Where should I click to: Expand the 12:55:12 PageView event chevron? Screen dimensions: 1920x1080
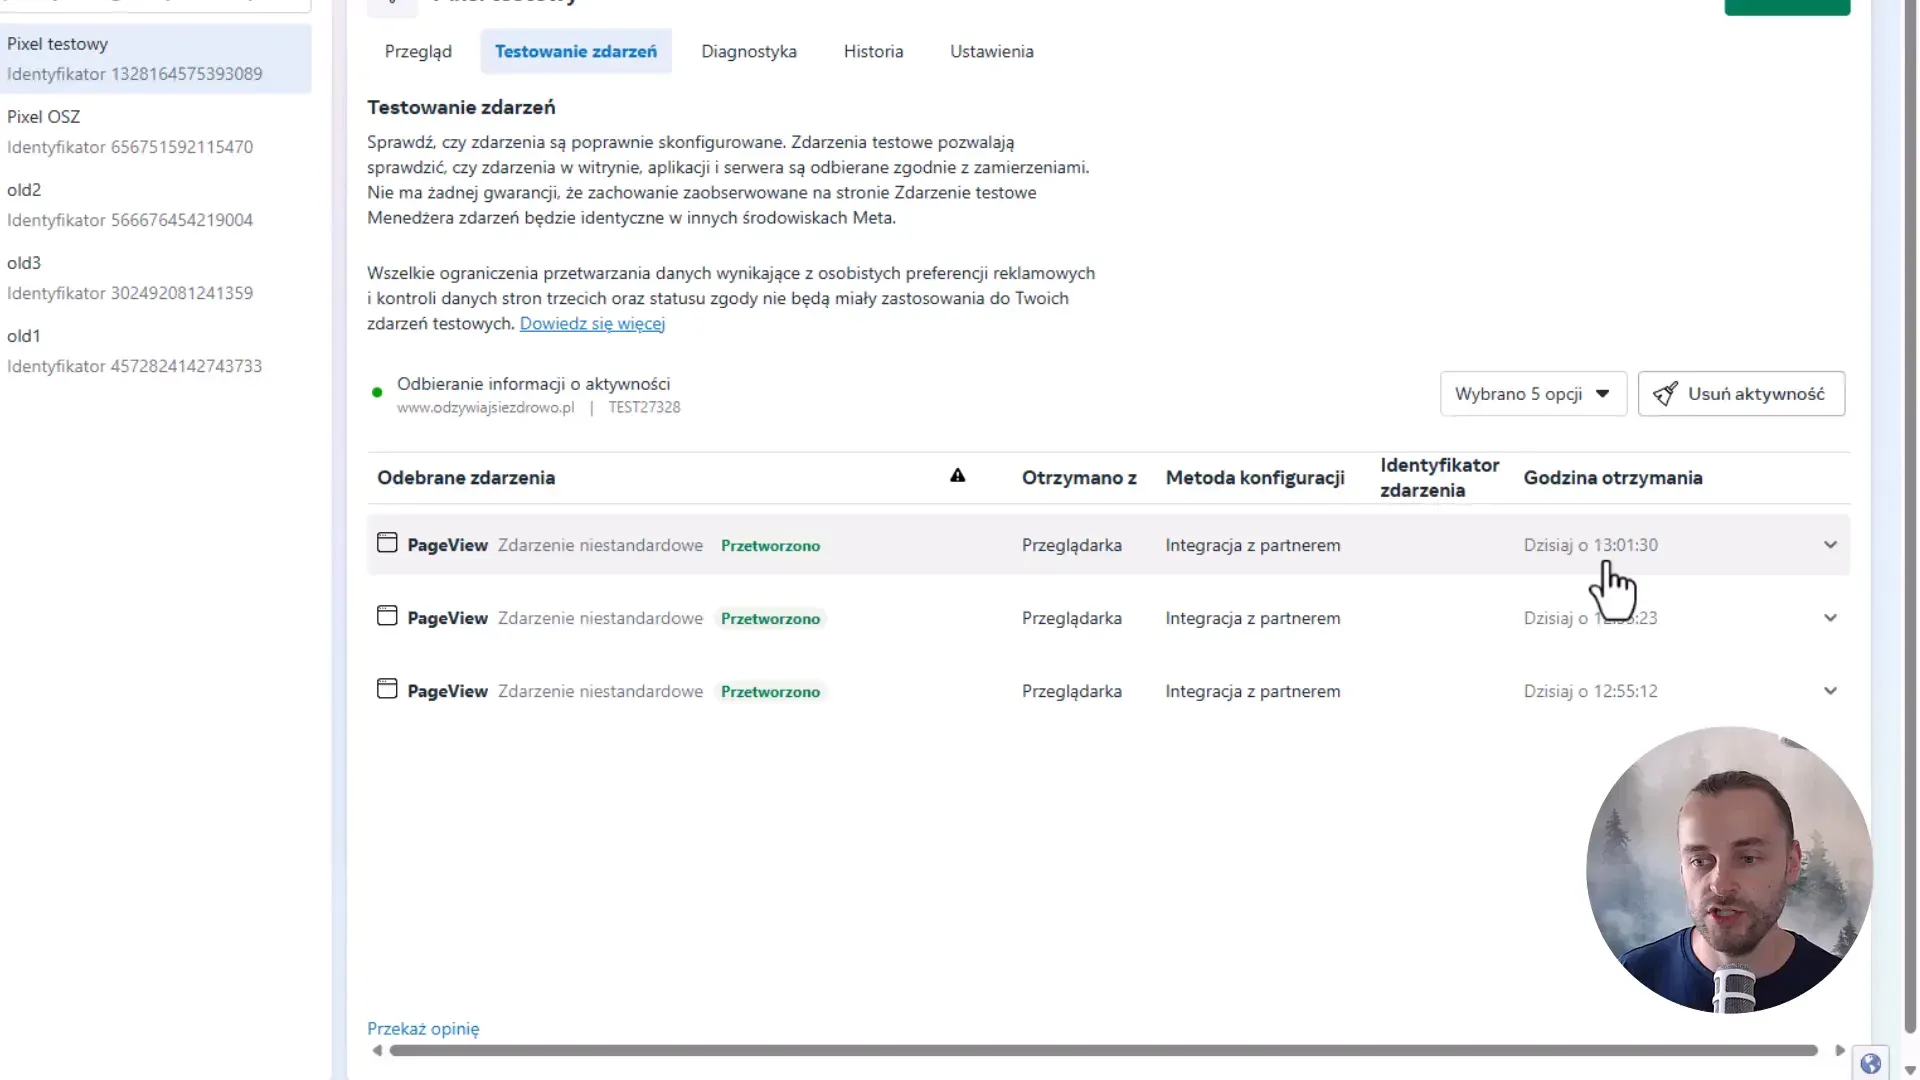(1830, 691)
